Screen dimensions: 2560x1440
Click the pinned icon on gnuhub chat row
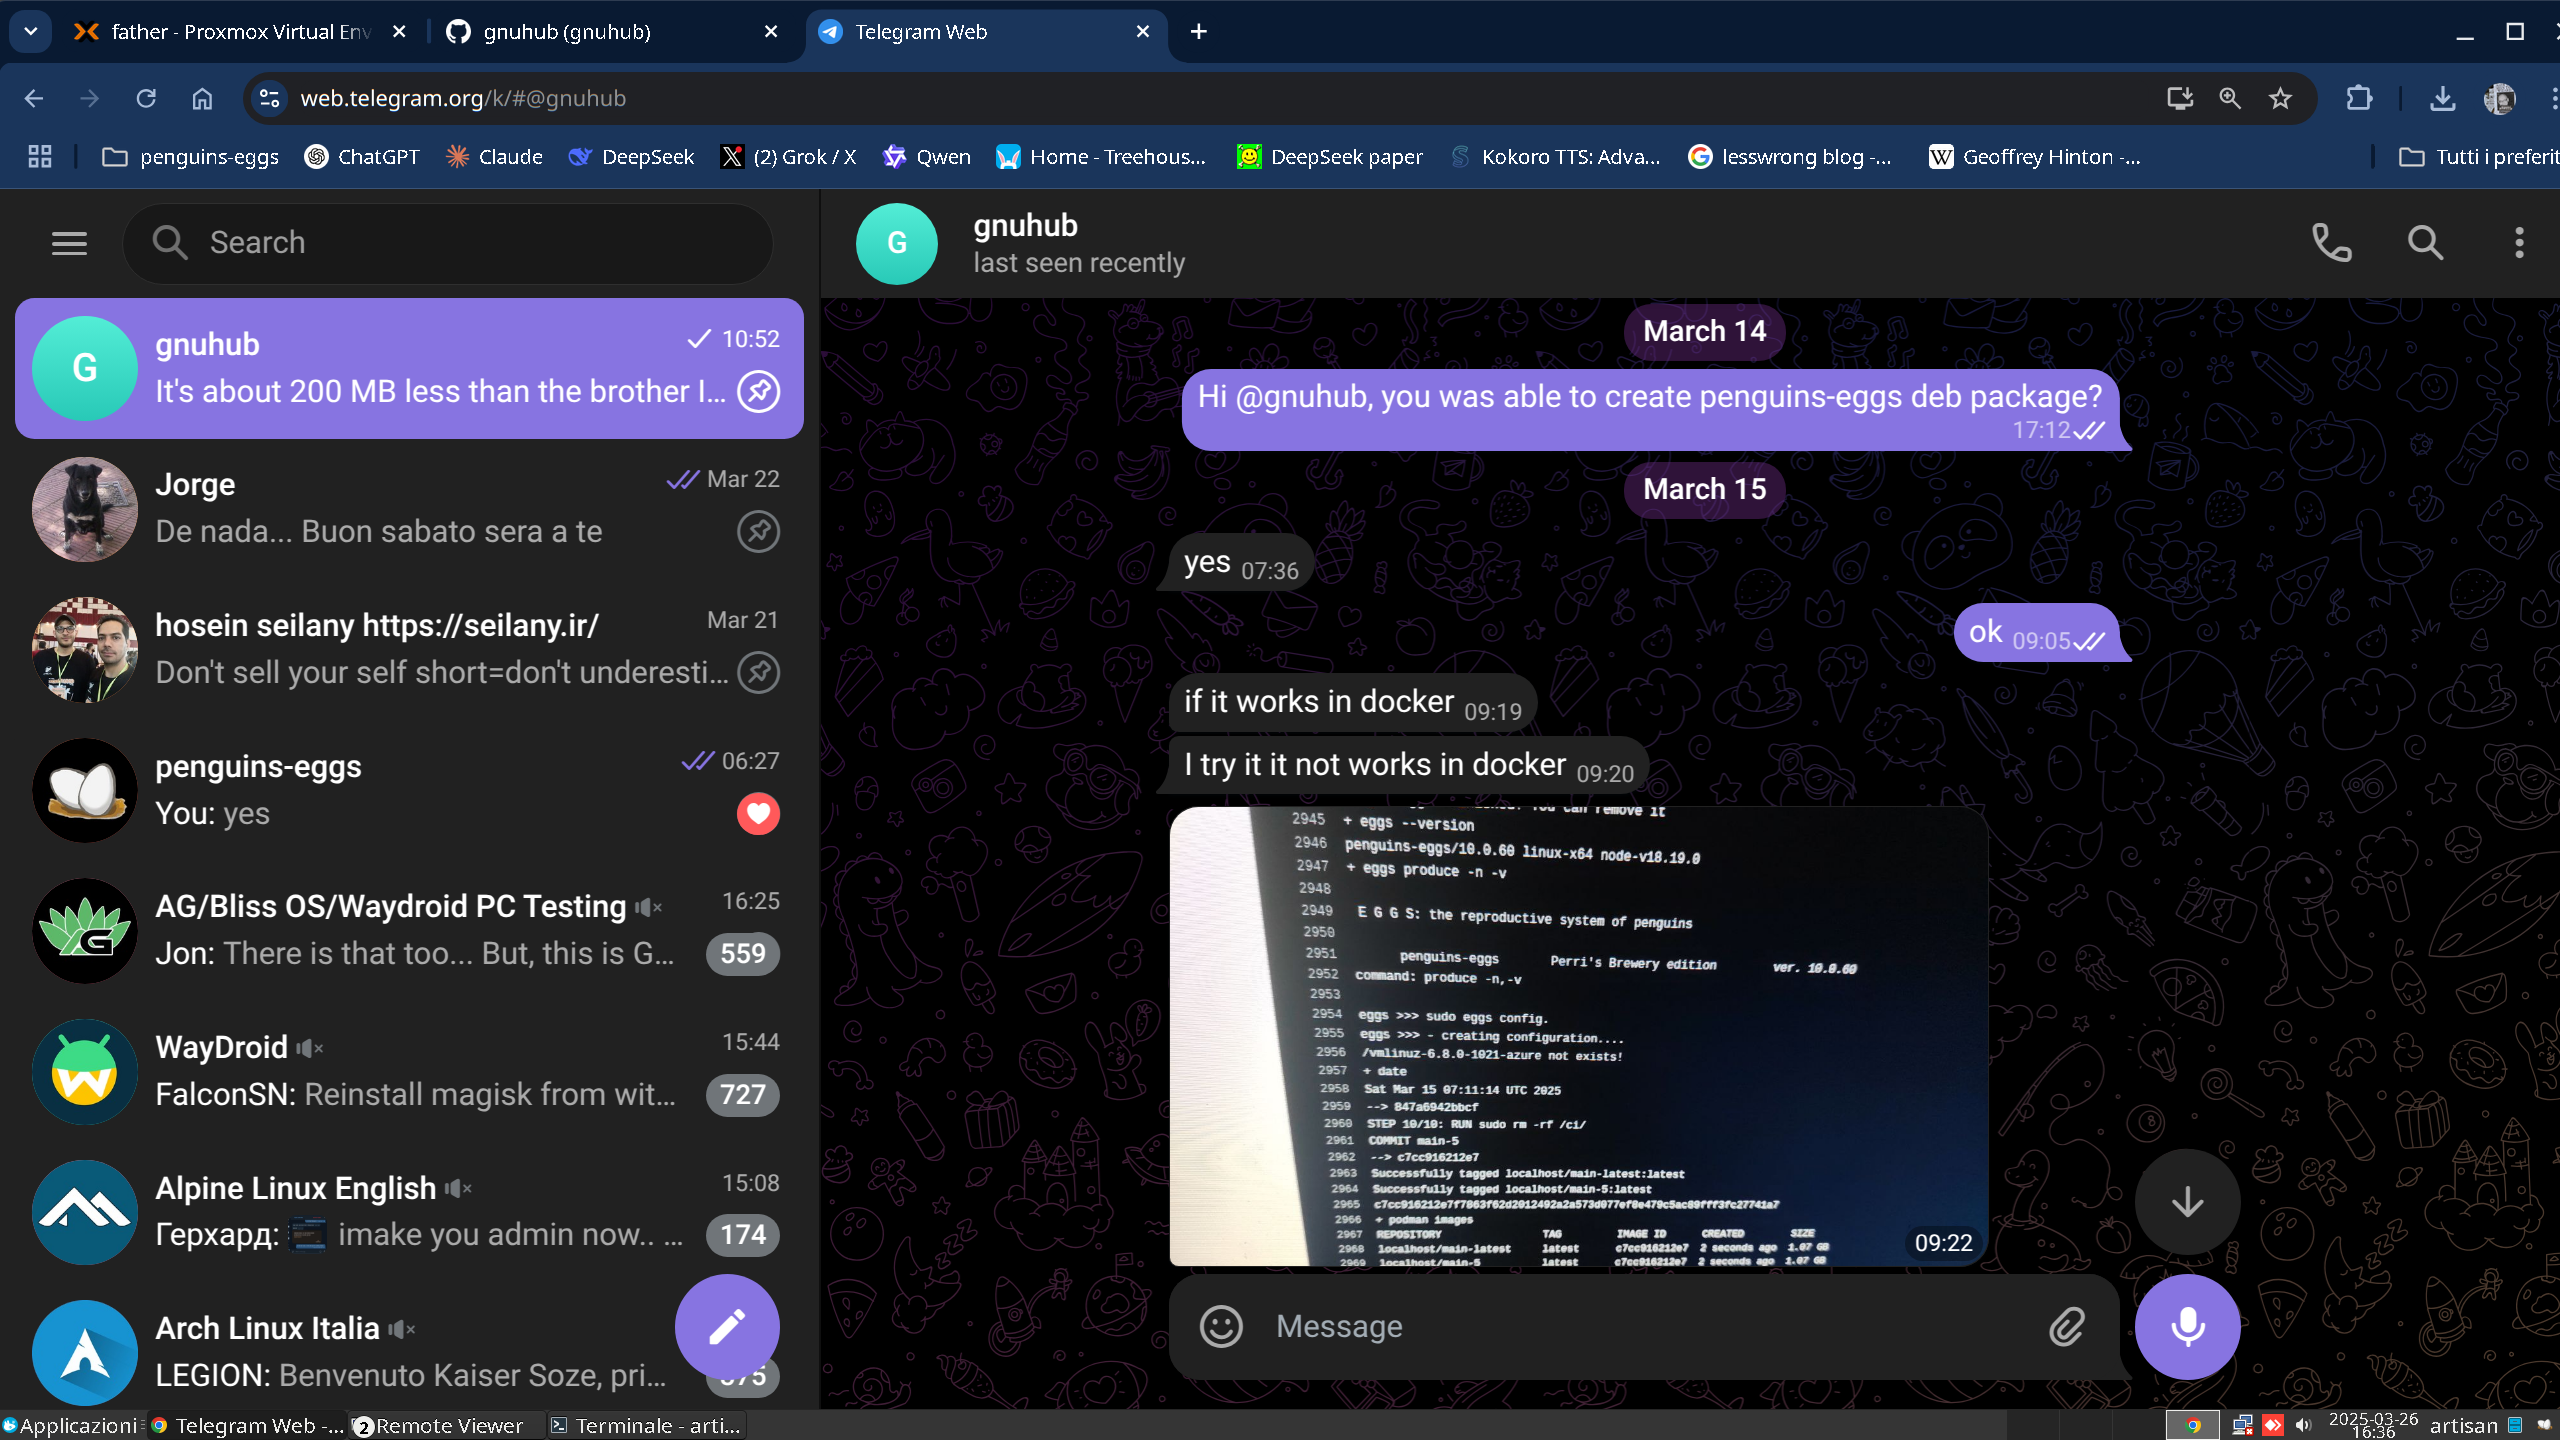coord(758,392)
